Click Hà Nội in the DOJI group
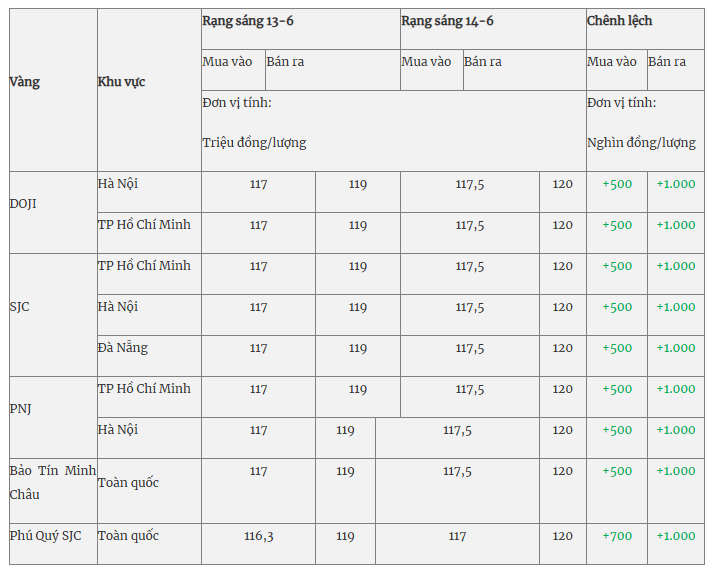 click(x=118, y=184)
